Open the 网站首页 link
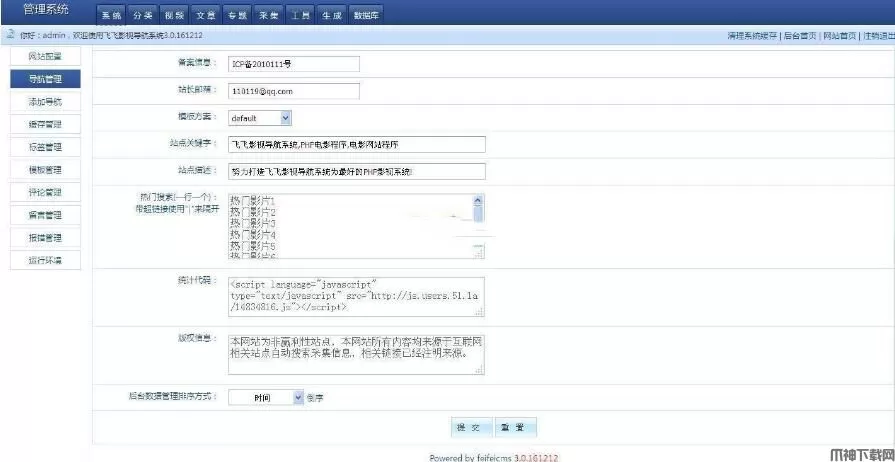The width and height of the screenshot is (895, 462). [839, 35]
